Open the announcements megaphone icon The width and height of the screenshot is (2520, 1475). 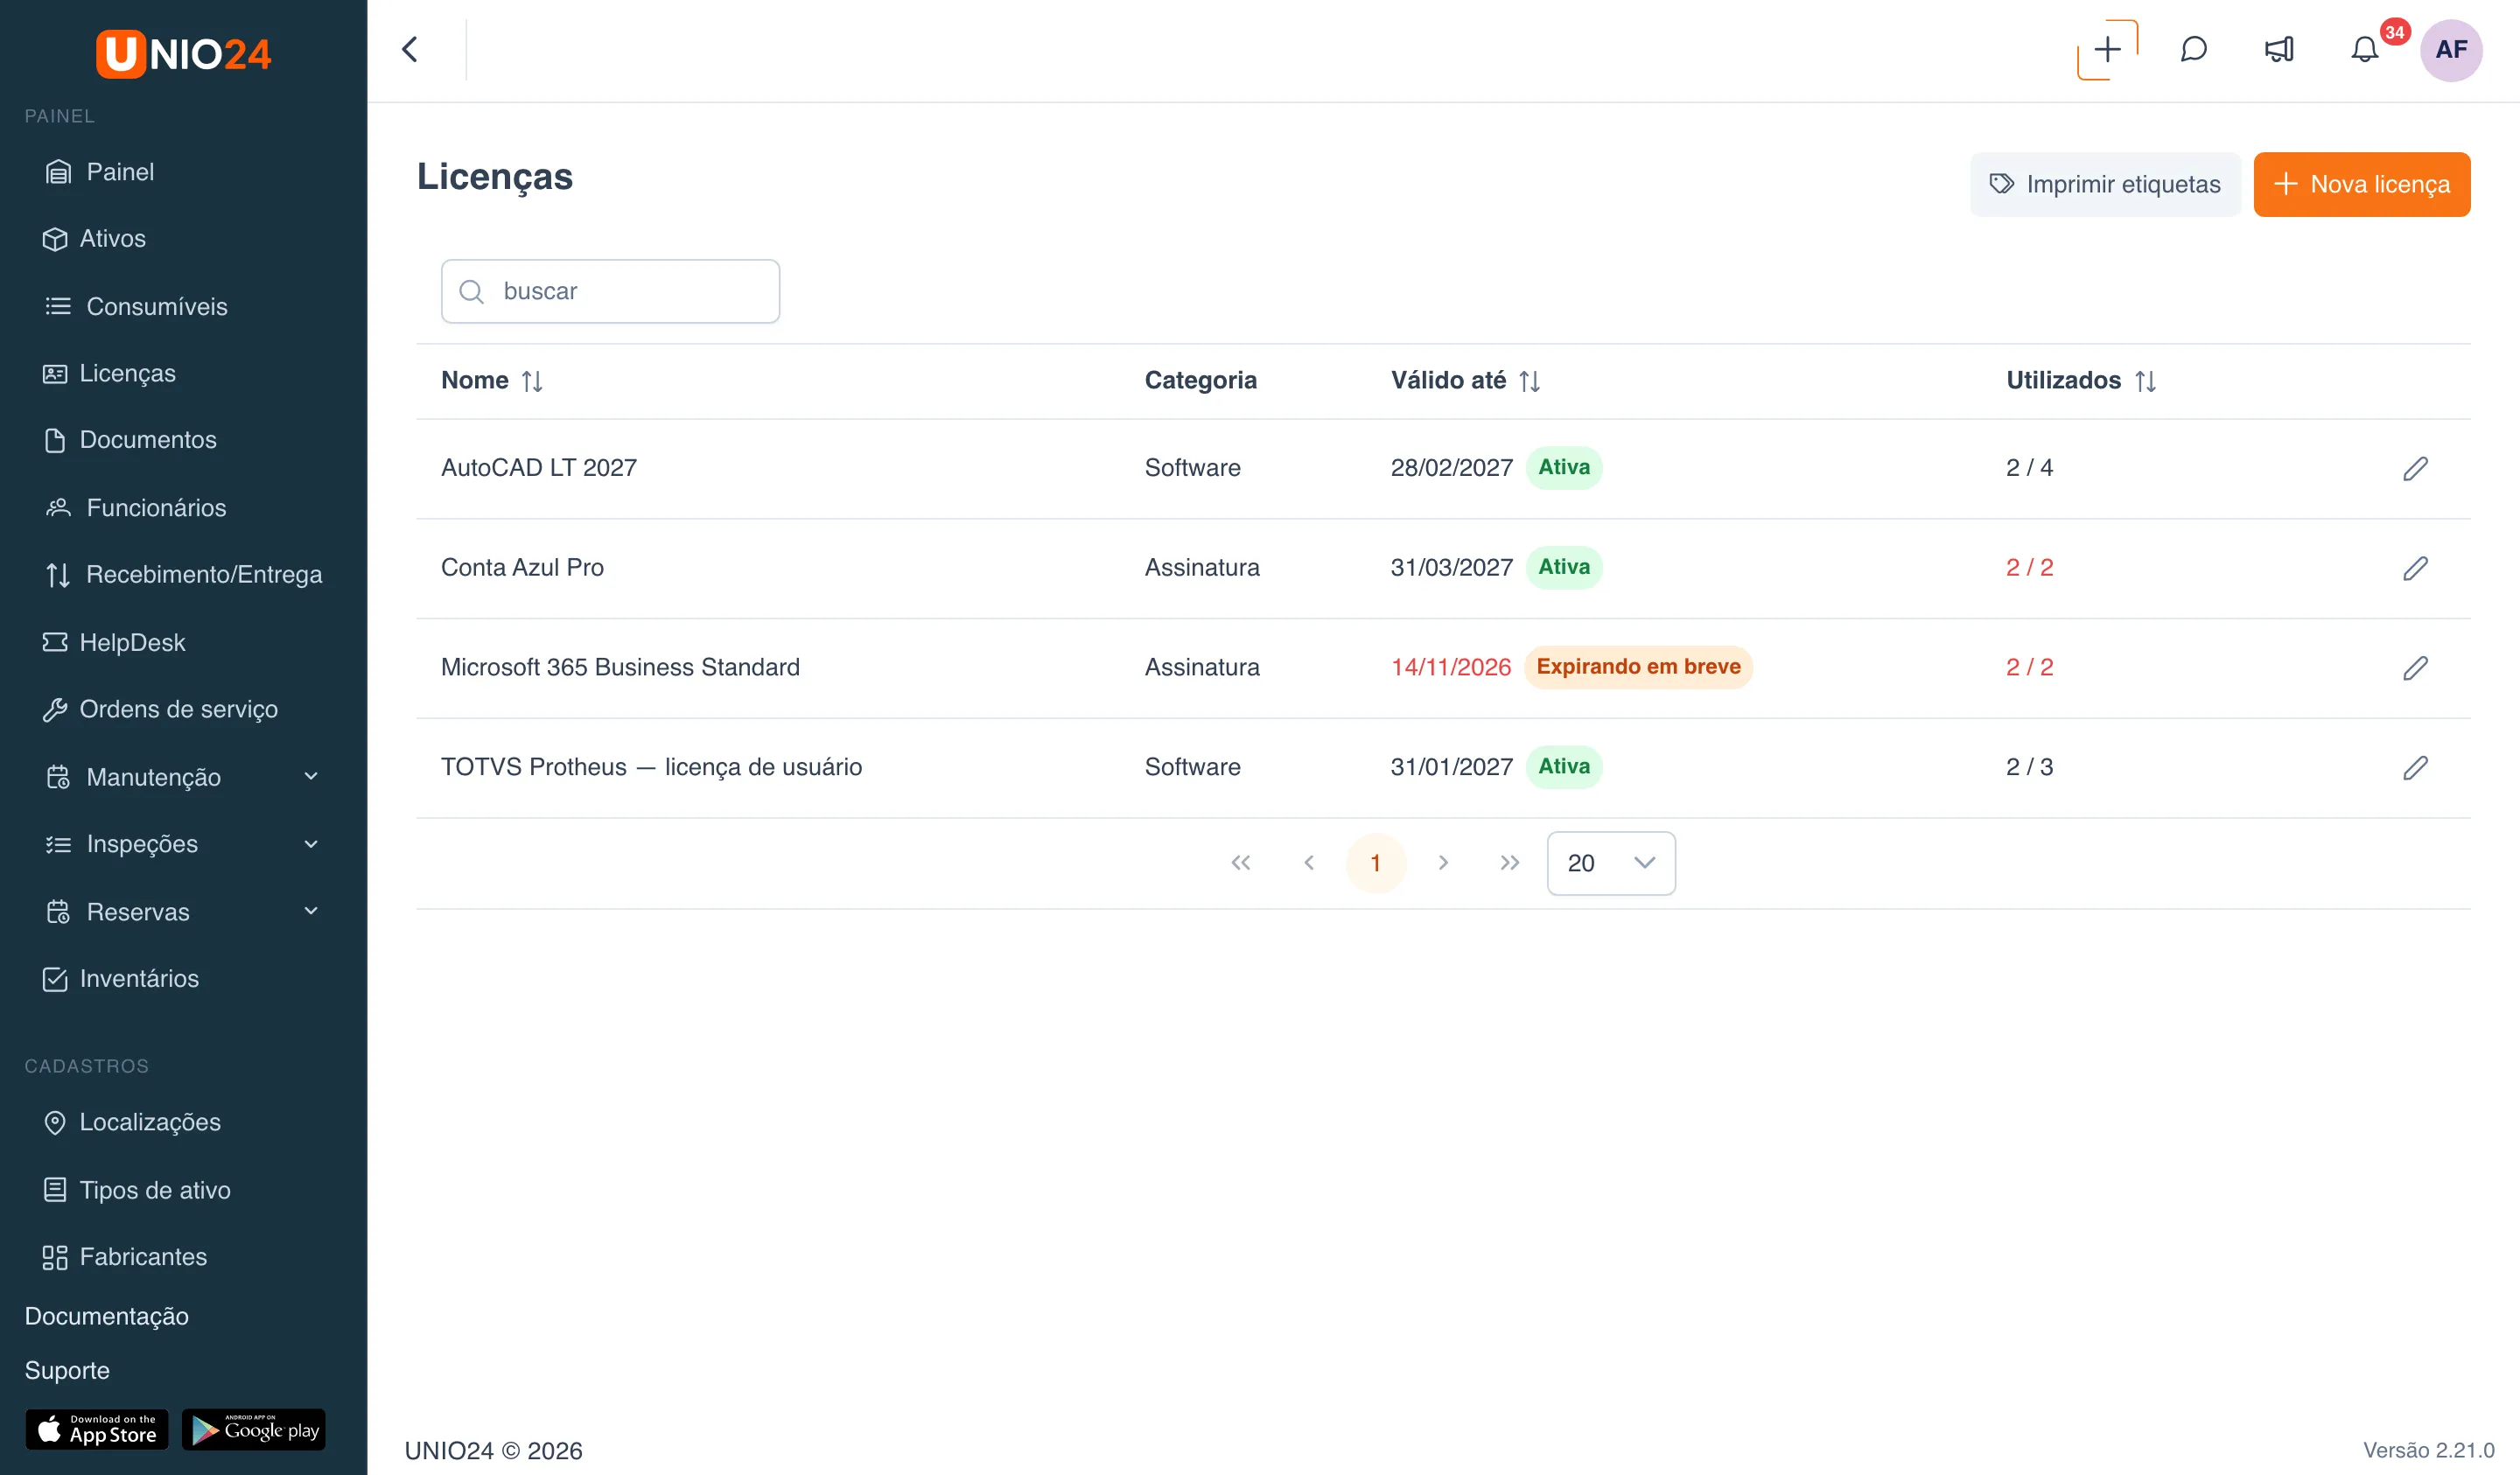coord(2279,50)
